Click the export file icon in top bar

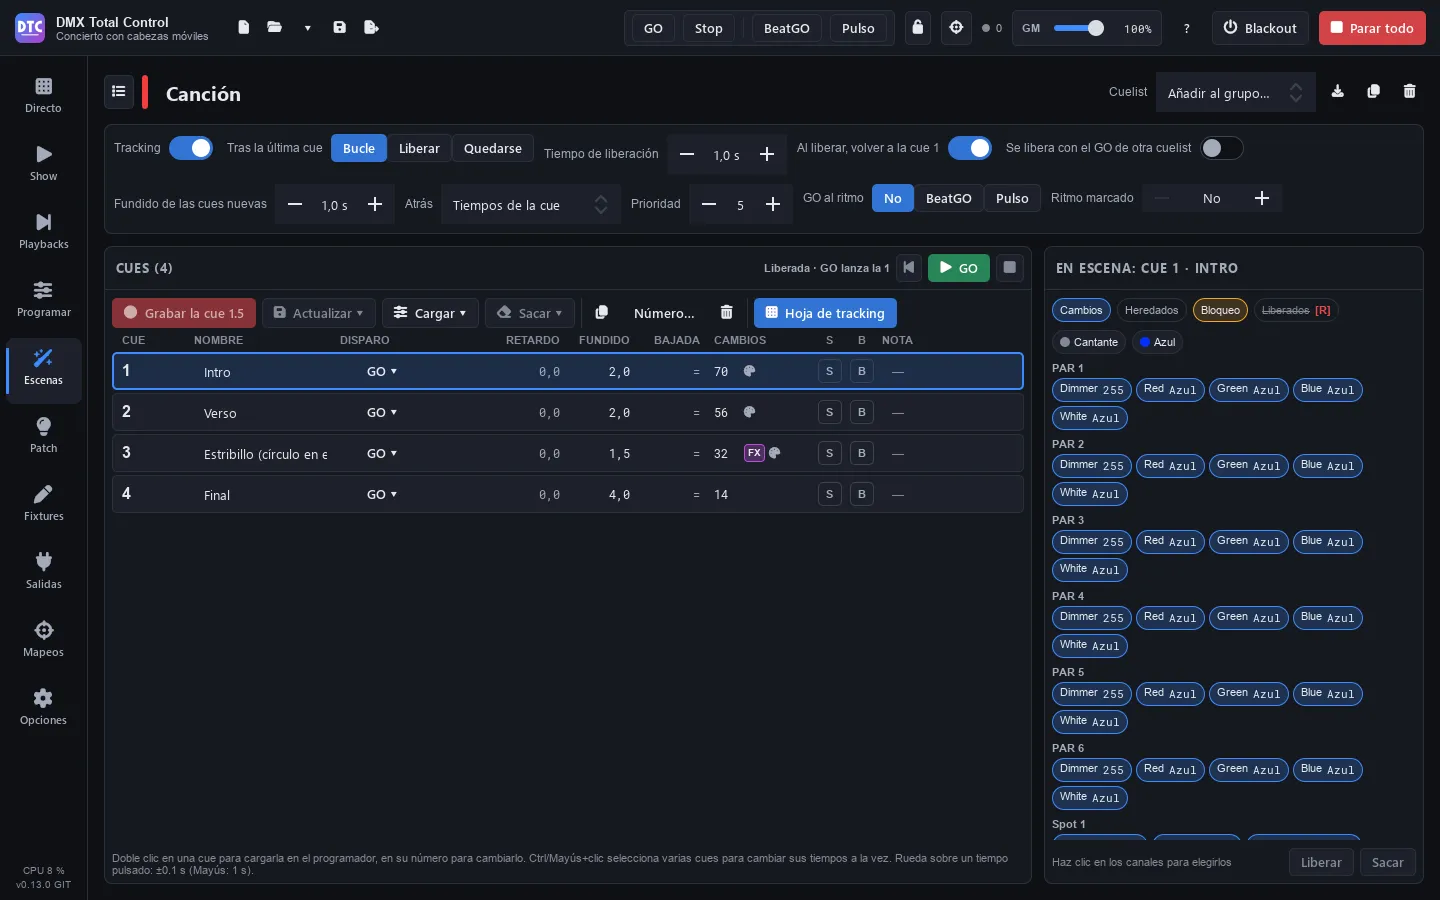click(371, 28)
